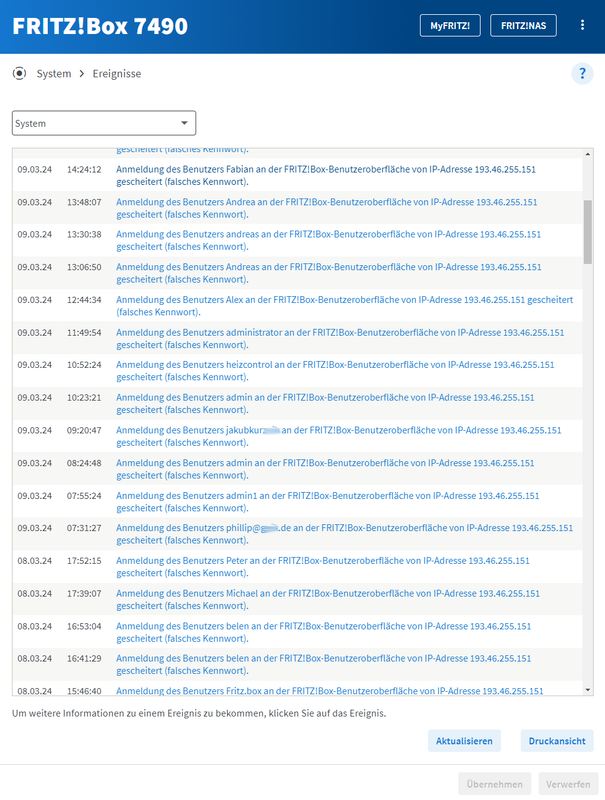
Task: Click the time 12:44:34 cell
Action: tap(84, 300)
